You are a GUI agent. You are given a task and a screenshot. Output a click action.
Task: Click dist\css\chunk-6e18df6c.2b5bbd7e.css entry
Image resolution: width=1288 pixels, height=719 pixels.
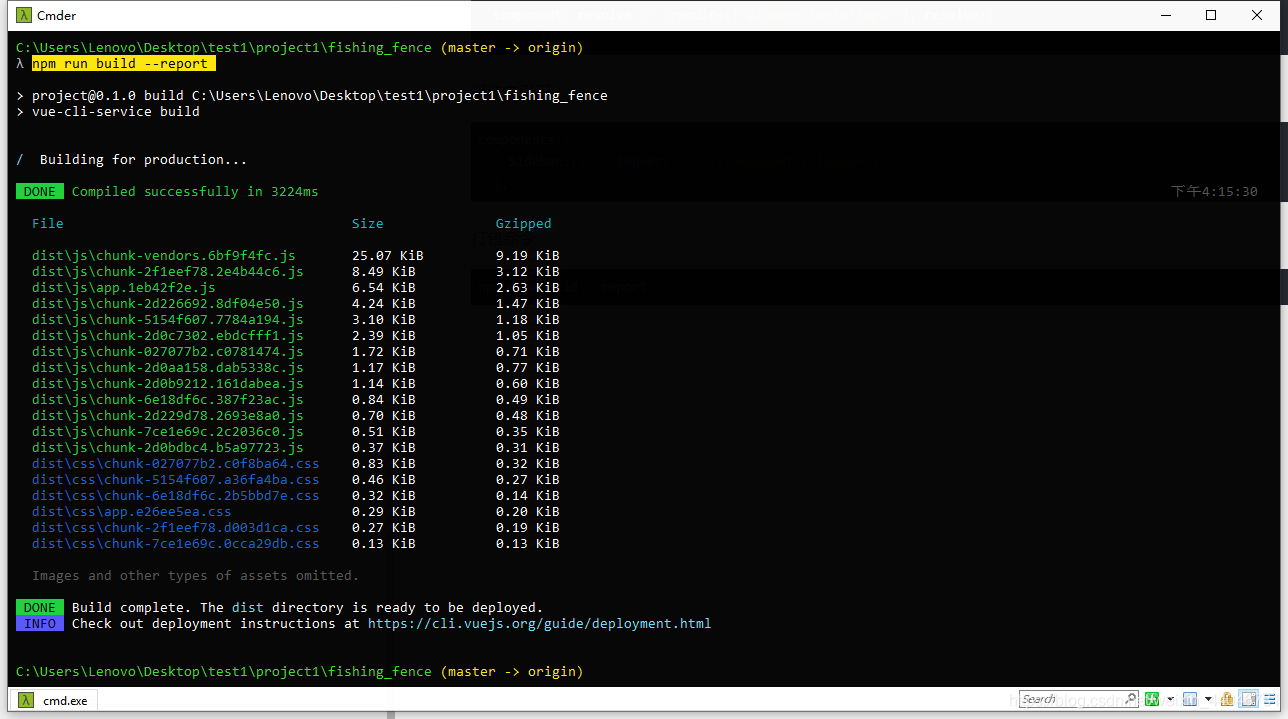click(176, 496)
